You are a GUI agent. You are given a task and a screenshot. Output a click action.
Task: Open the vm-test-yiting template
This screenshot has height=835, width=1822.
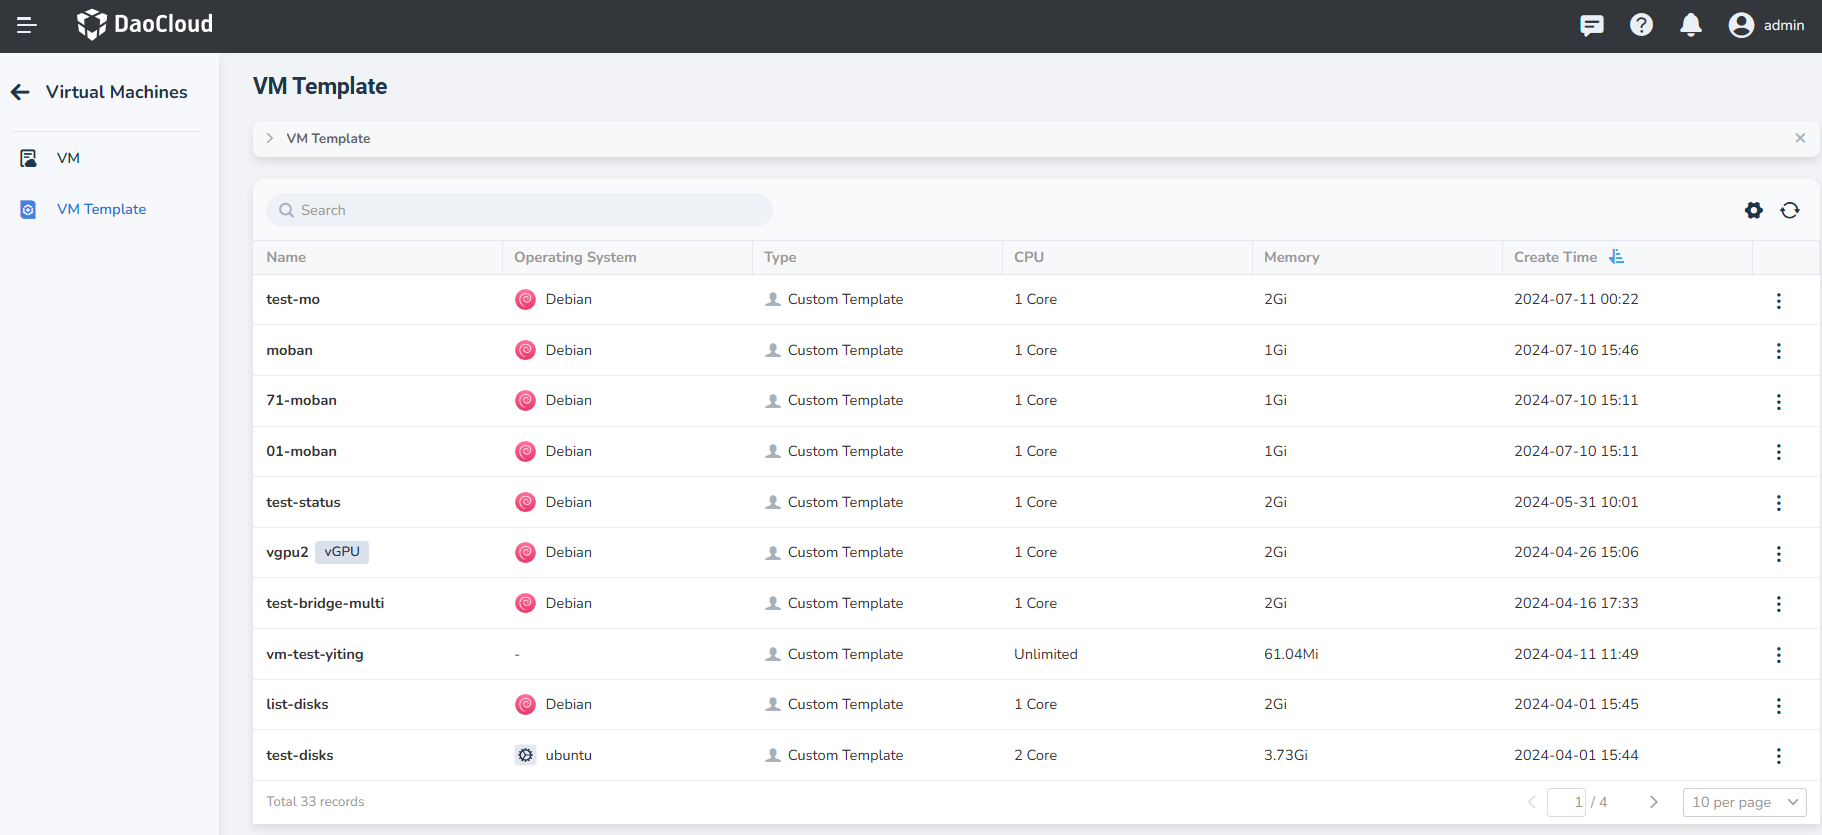(x=315, y=654)
